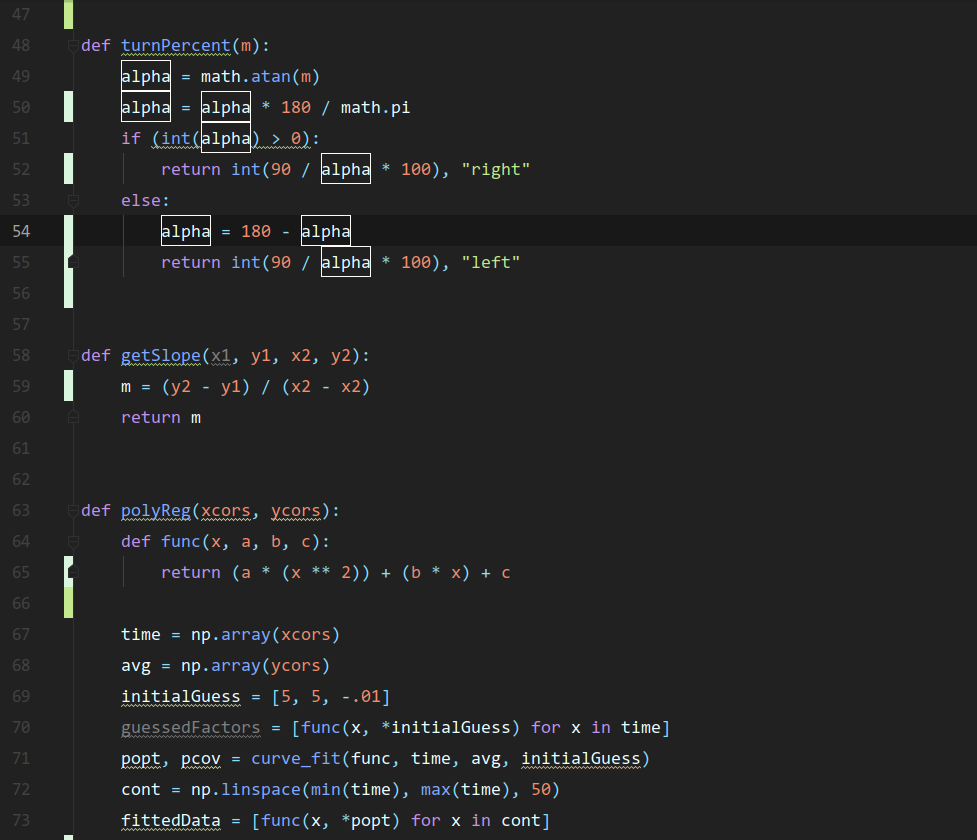Click the fold end marker on line 60
The width and height of the screenshot is (977, 840).
[71, 417]
